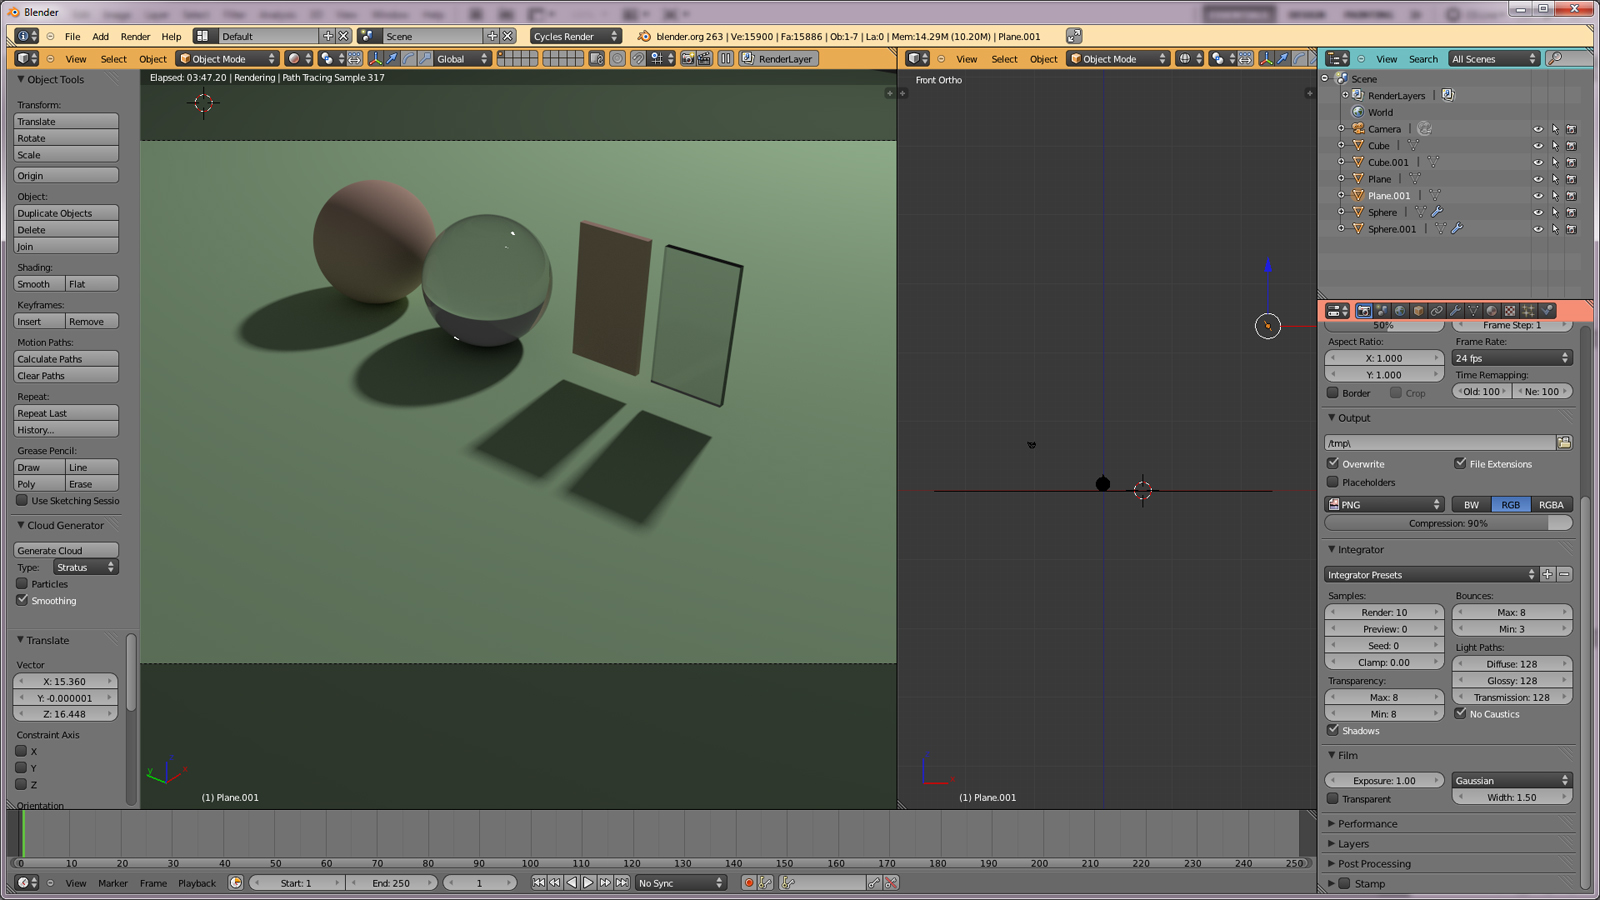Image resolution: width=1600 pixels, height=900 pixels.
Task: Click the render OpenGL image camera icon
Action: pos(688,59)
